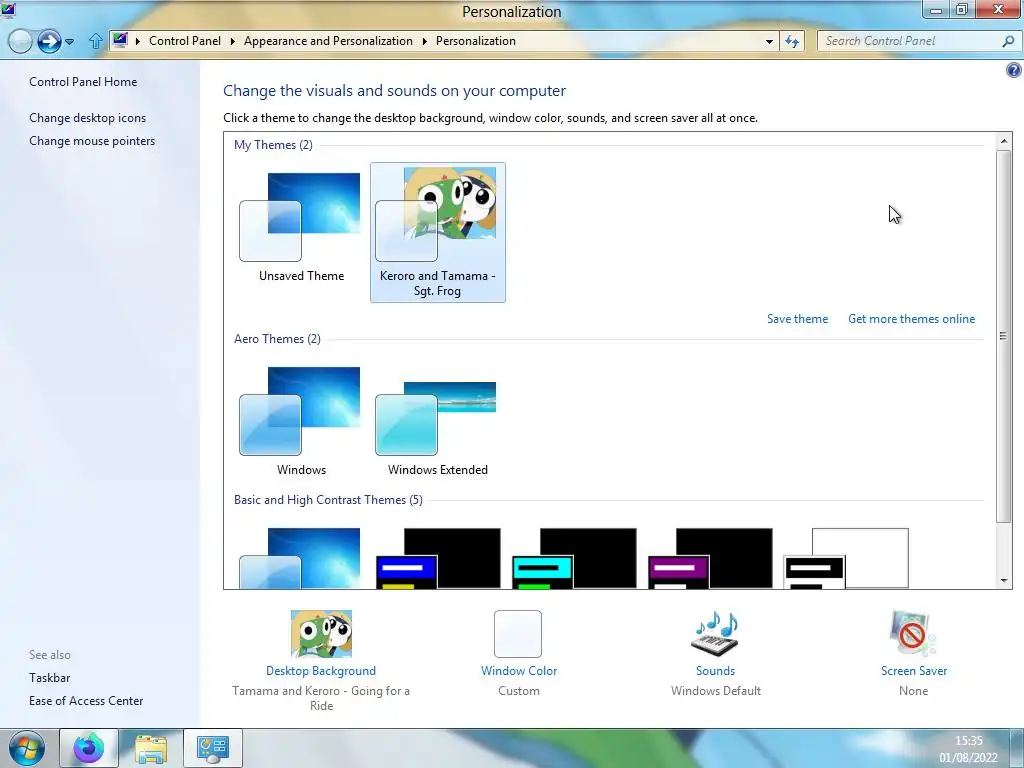Click the Back navigation button

(20, 41)
